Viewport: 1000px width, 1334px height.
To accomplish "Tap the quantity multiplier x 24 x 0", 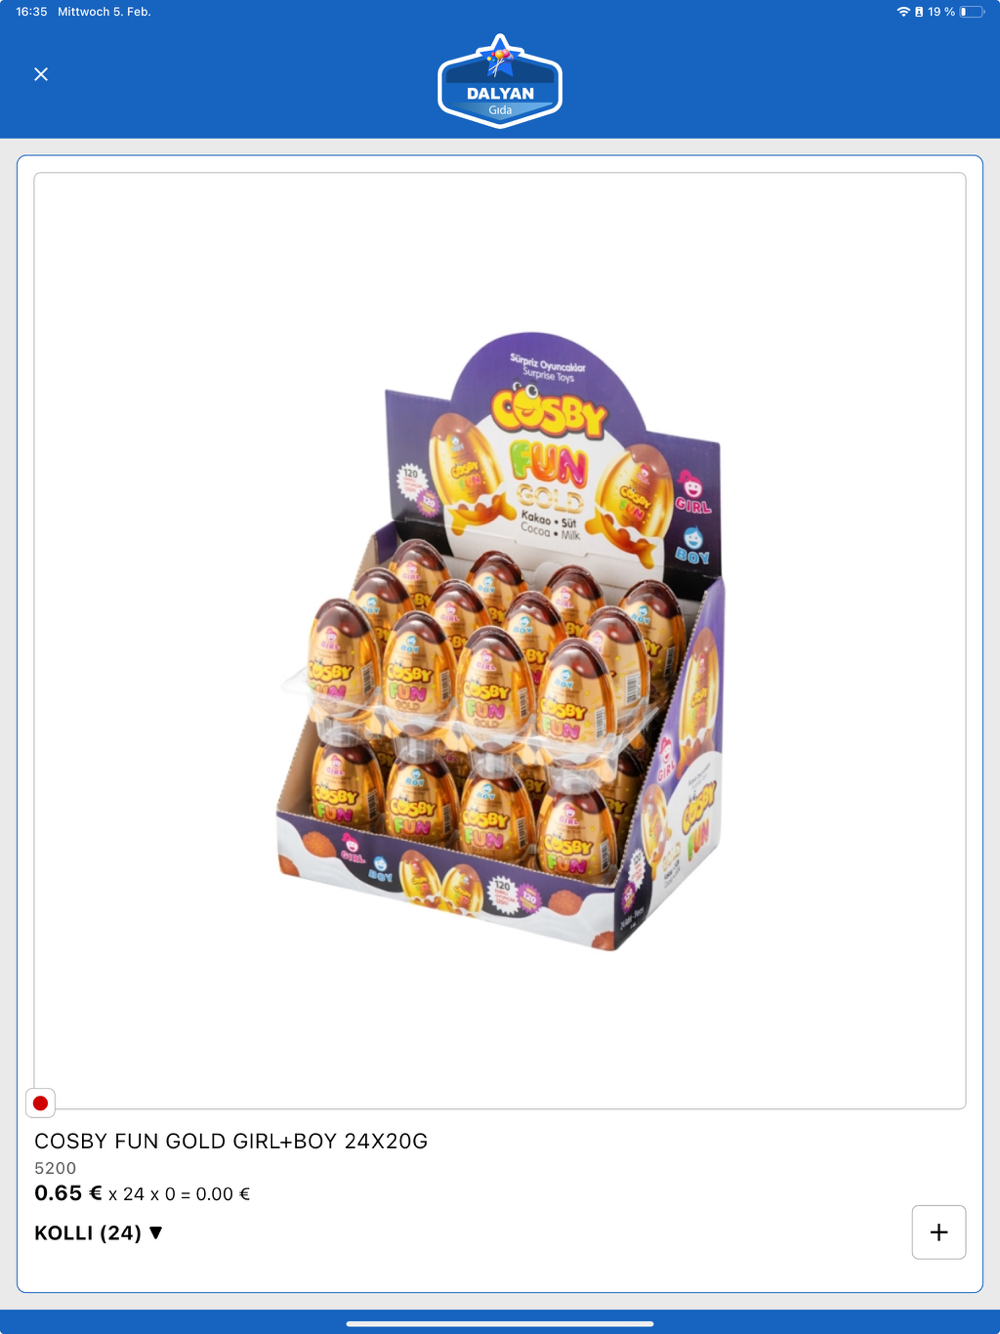I will (x=142, y=1194).
